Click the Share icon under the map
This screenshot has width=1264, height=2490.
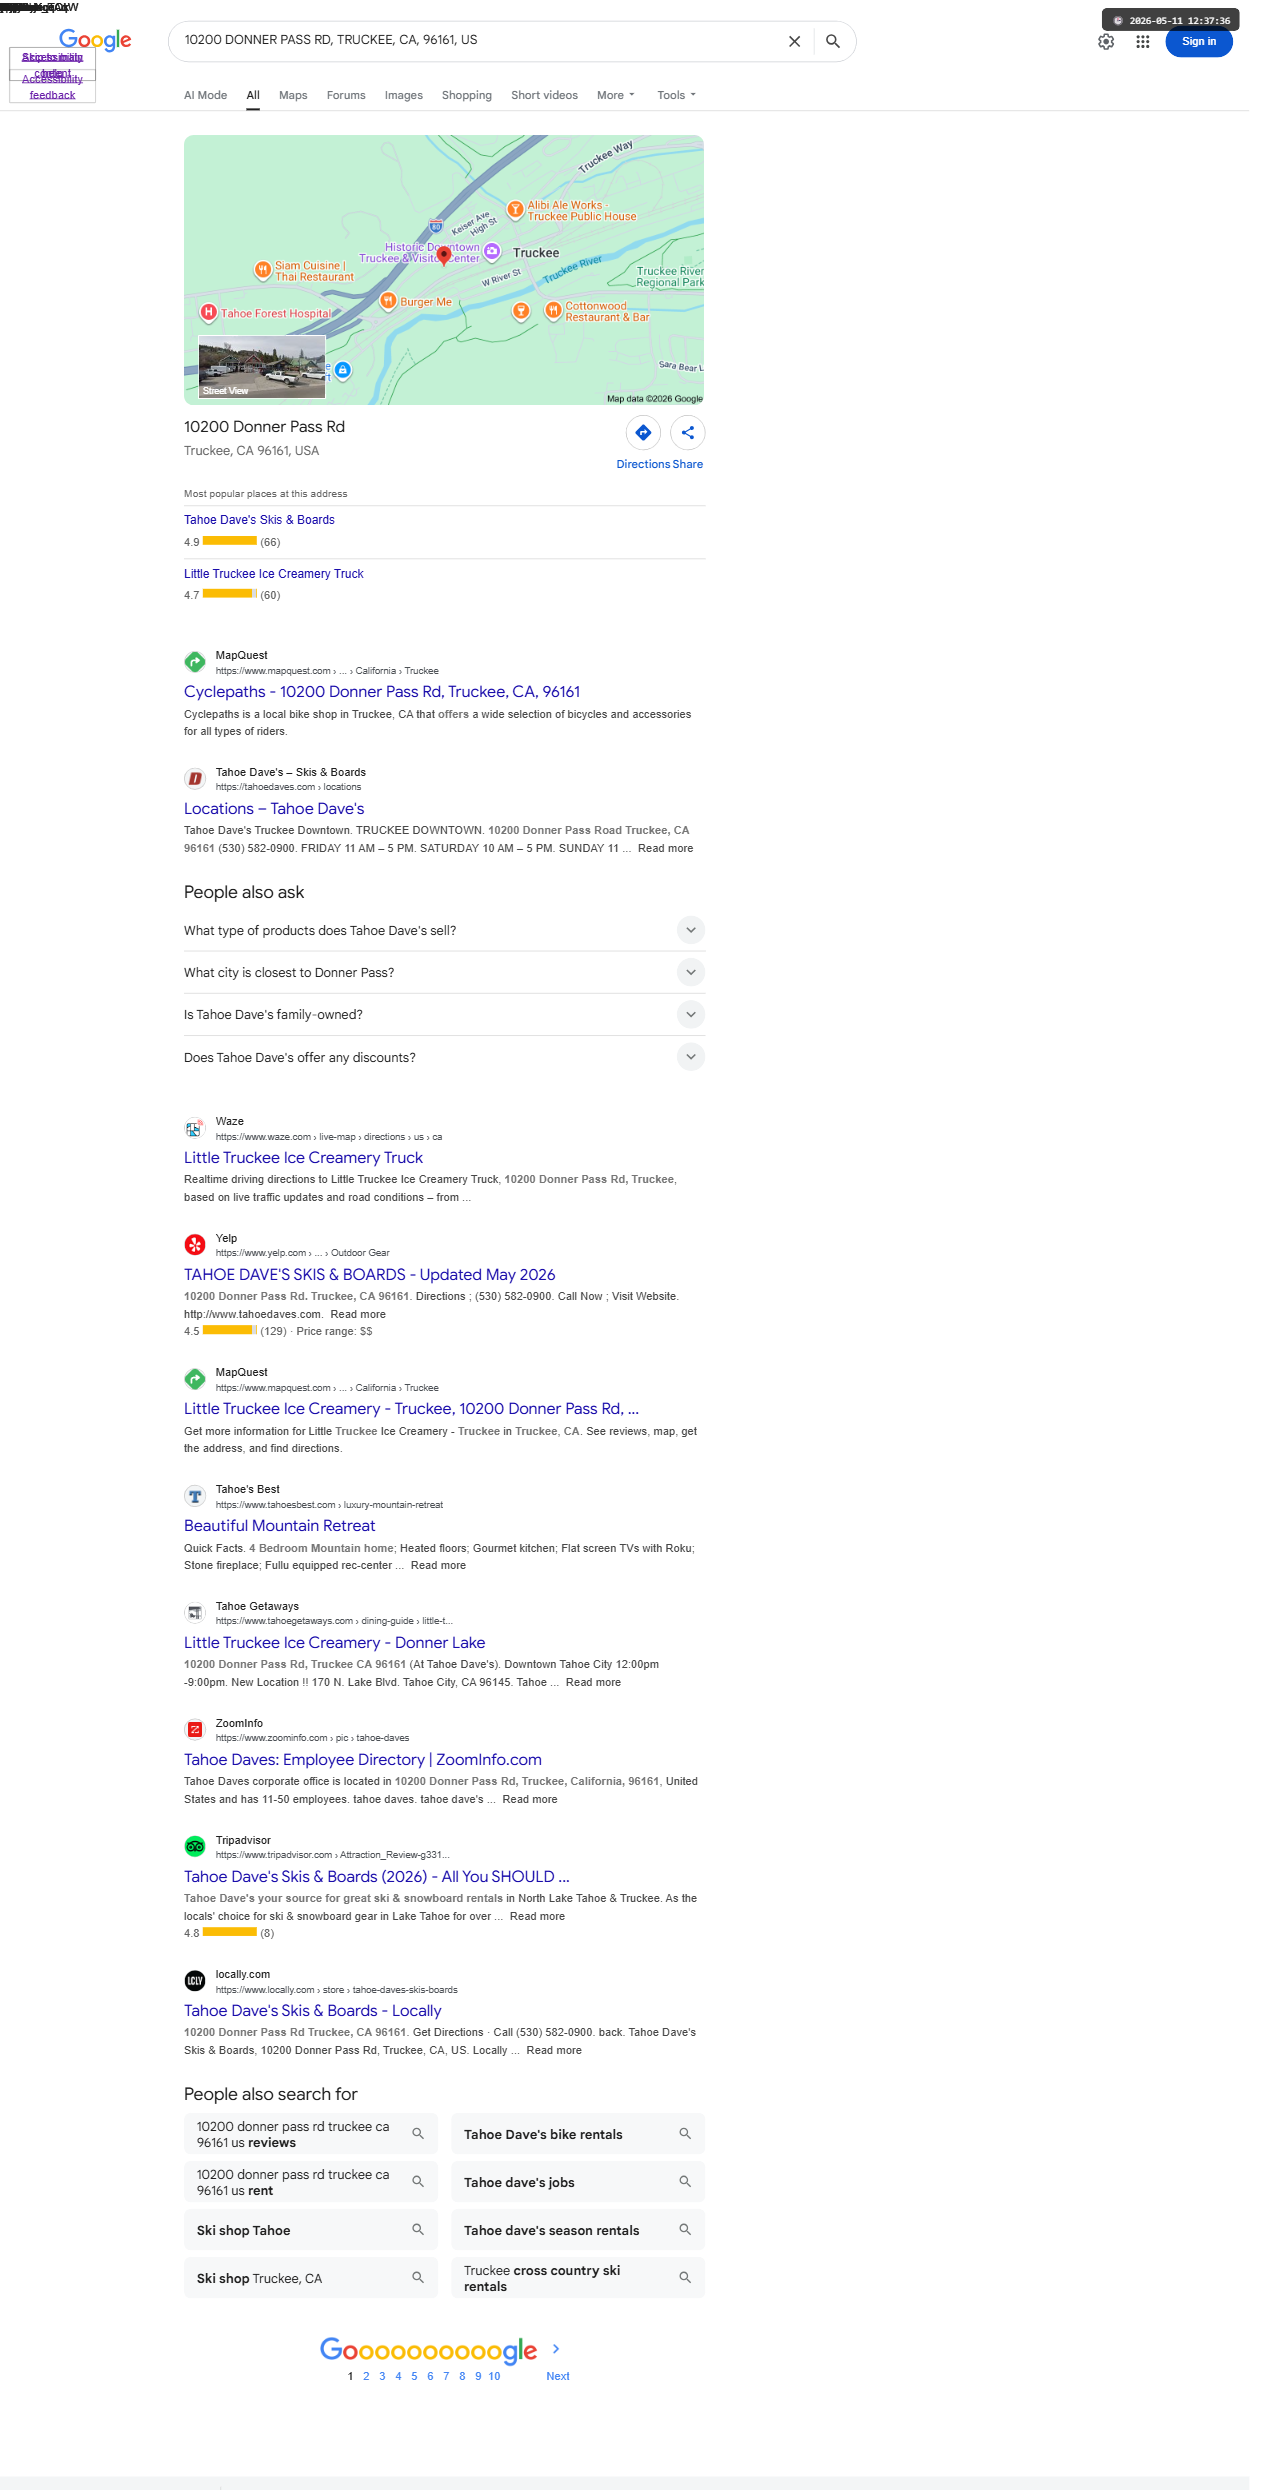click(688, 433)
